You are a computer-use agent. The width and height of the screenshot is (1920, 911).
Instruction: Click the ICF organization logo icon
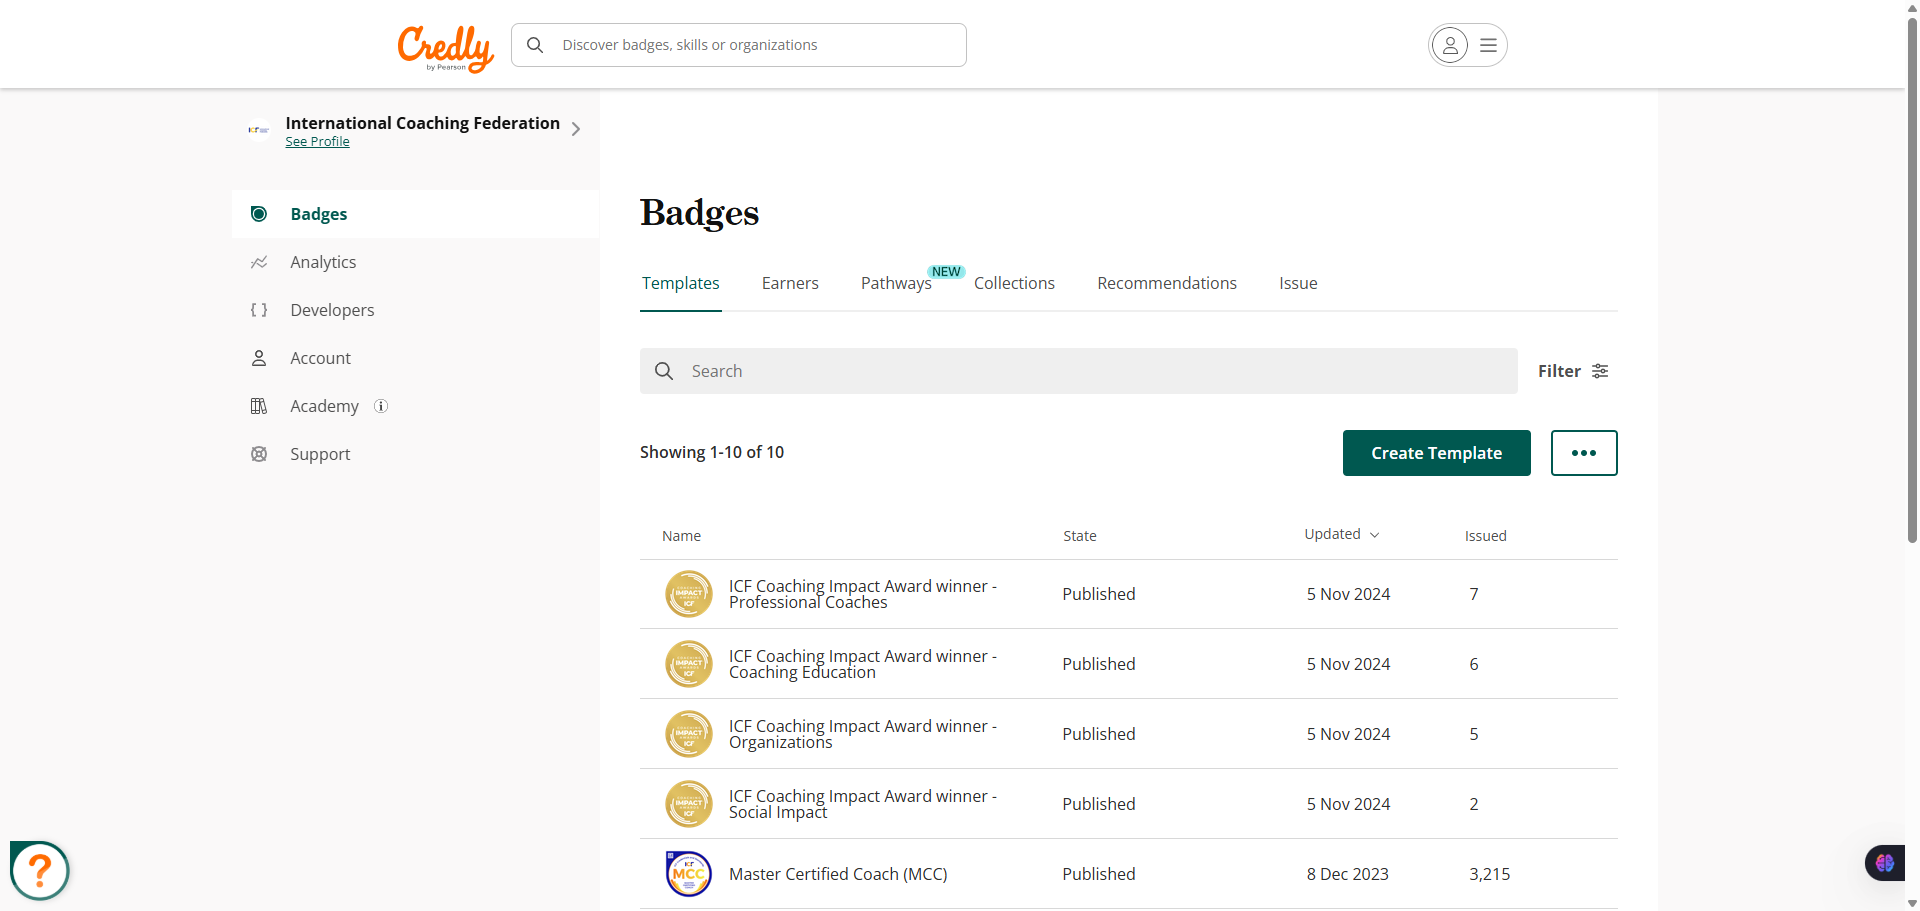[259, 130]
